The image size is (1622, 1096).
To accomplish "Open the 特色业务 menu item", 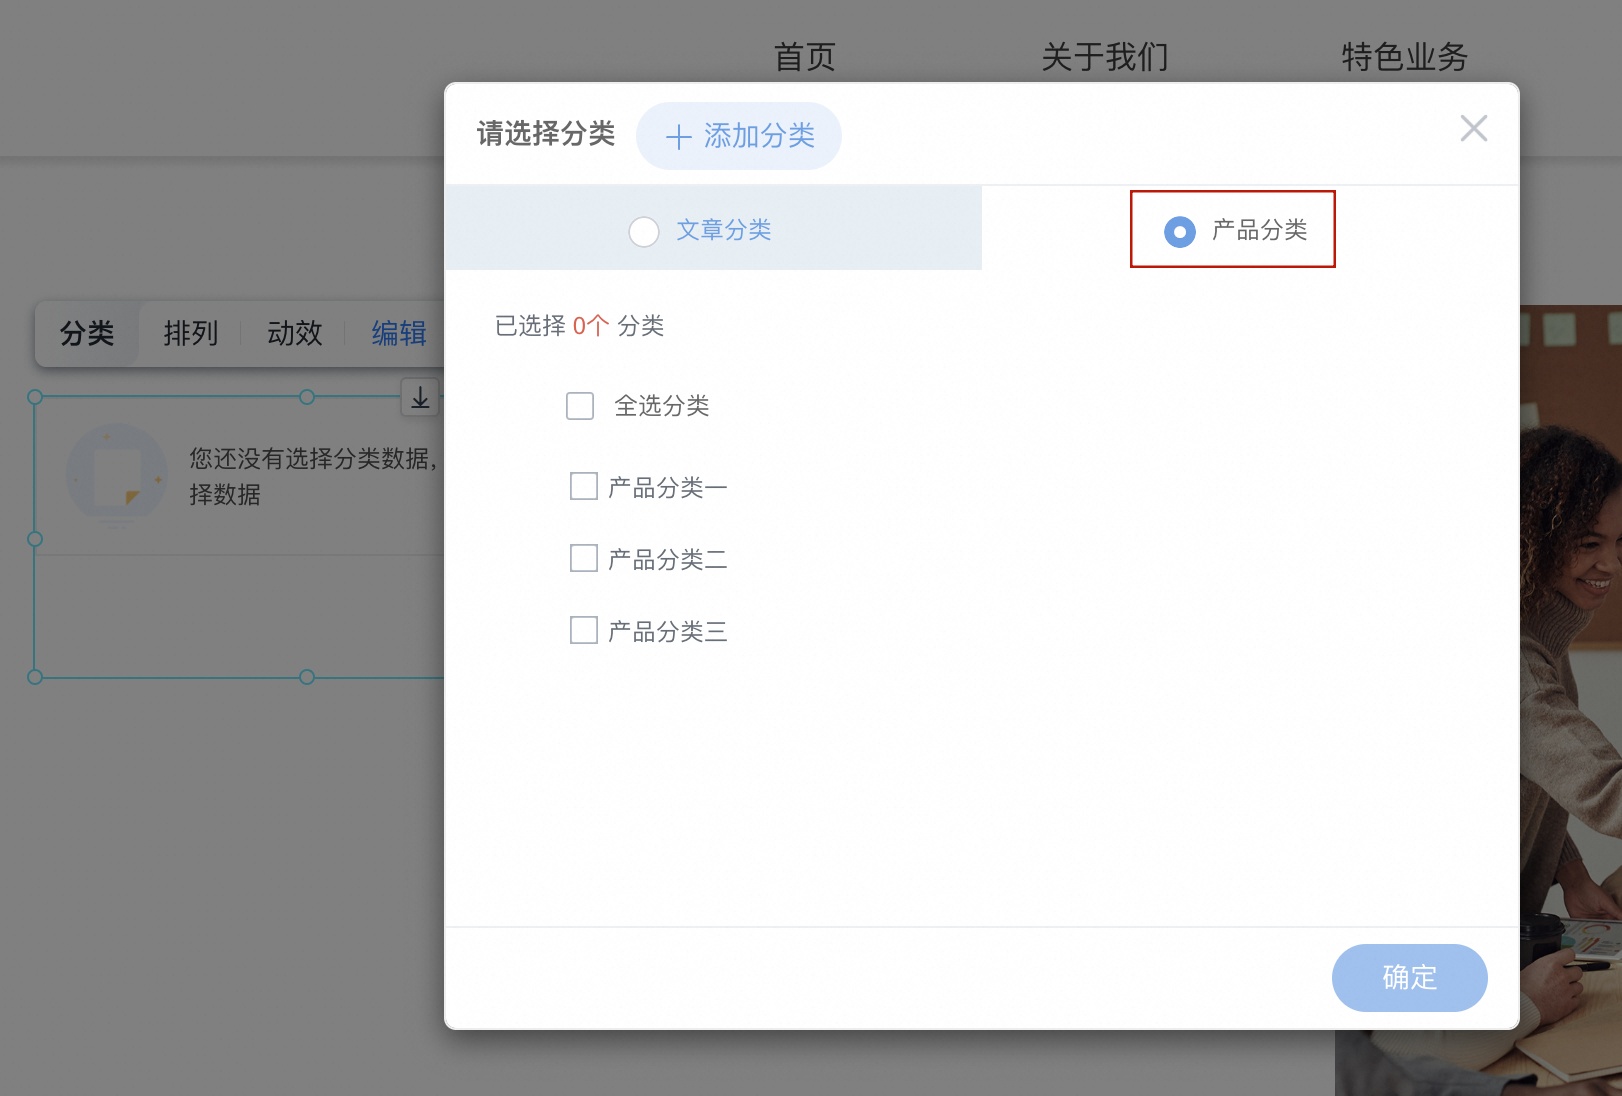I will click(1404, 57).
